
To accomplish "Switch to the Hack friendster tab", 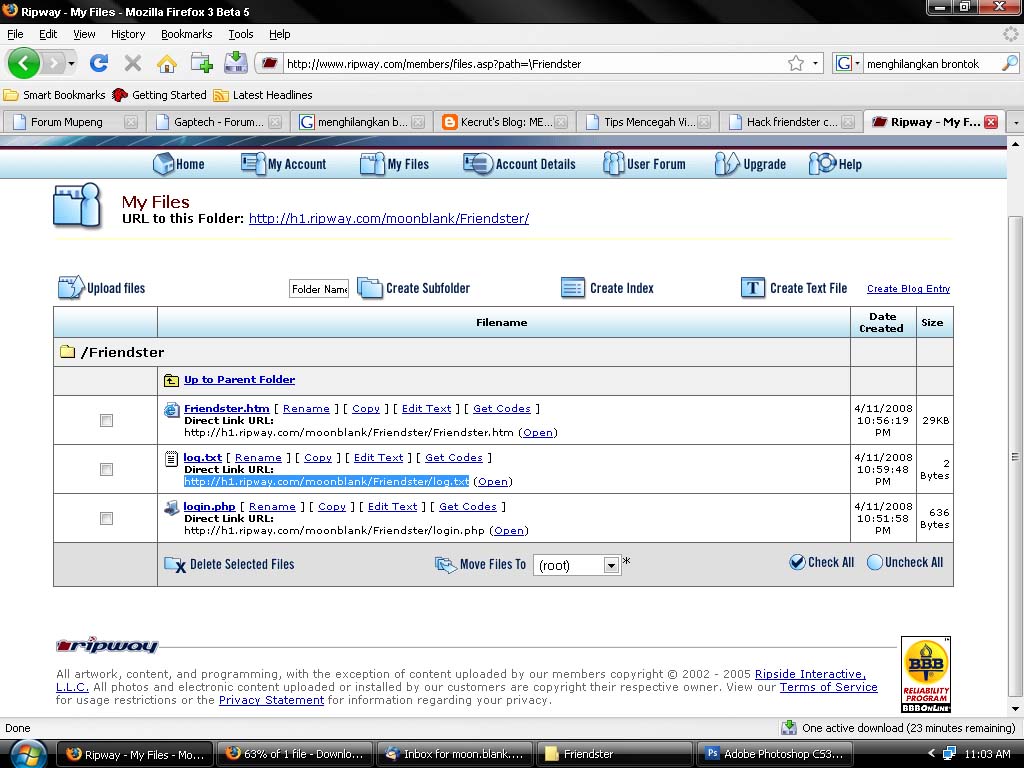I will pos(791,122).
